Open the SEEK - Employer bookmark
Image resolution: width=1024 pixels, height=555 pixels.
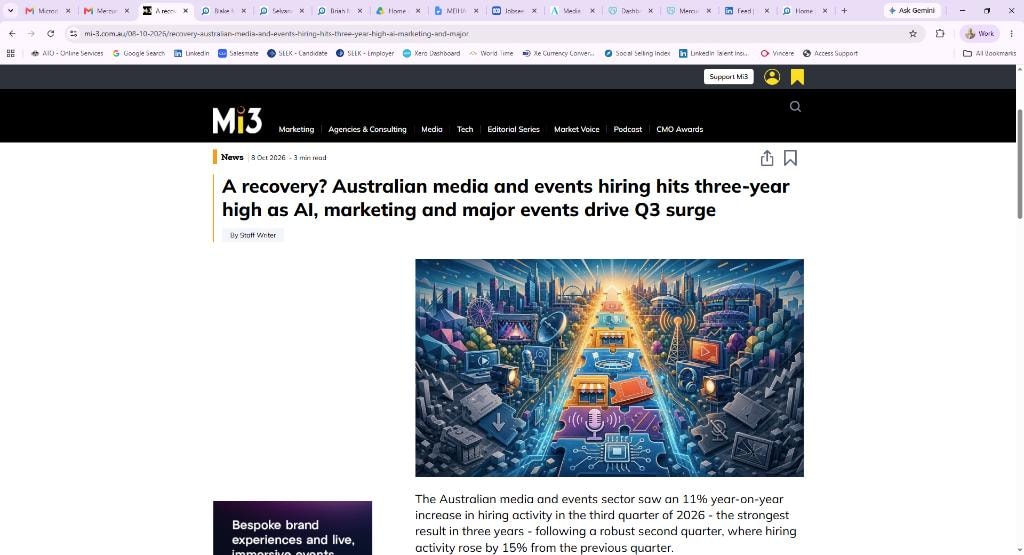(x=365, y=54)
